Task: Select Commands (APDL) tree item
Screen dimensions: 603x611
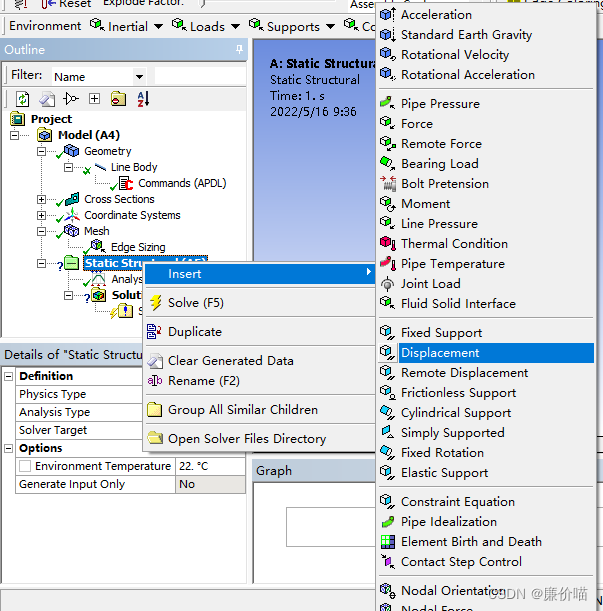Action: pos(182,183)
